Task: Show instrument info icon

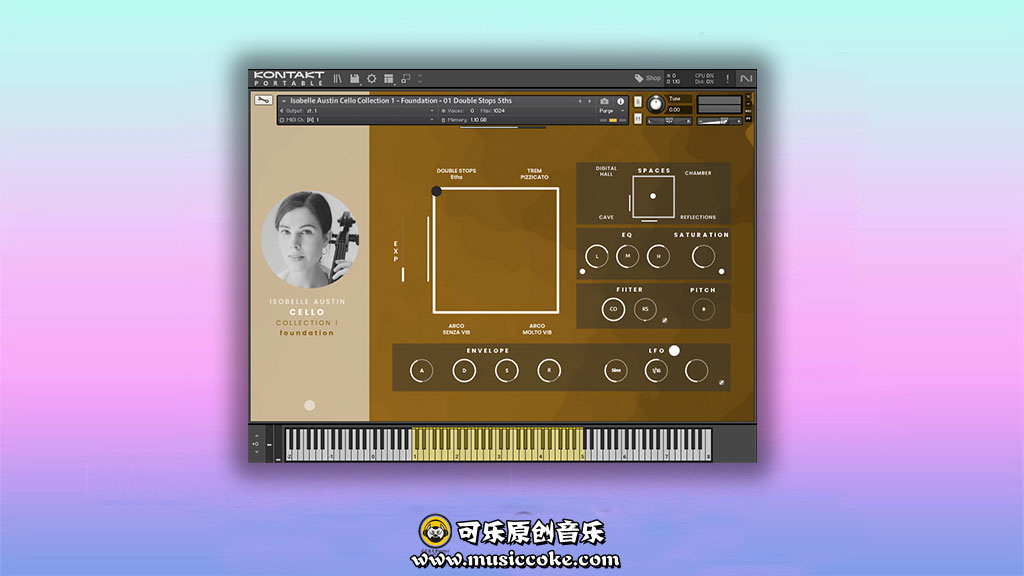Action: tap(620, 101)
